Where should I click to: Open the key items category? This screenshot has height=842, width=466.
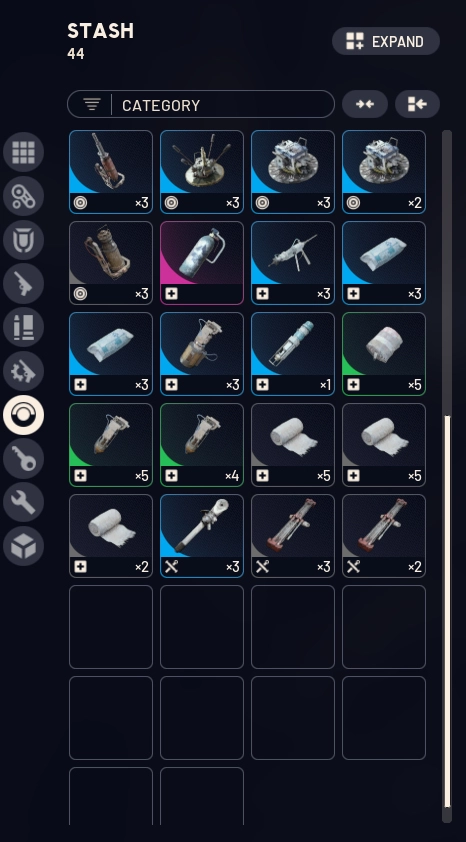click(23, 459)
